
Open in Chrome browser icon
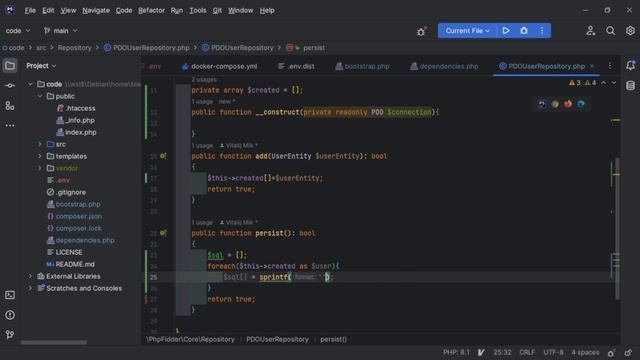point(555,104)
